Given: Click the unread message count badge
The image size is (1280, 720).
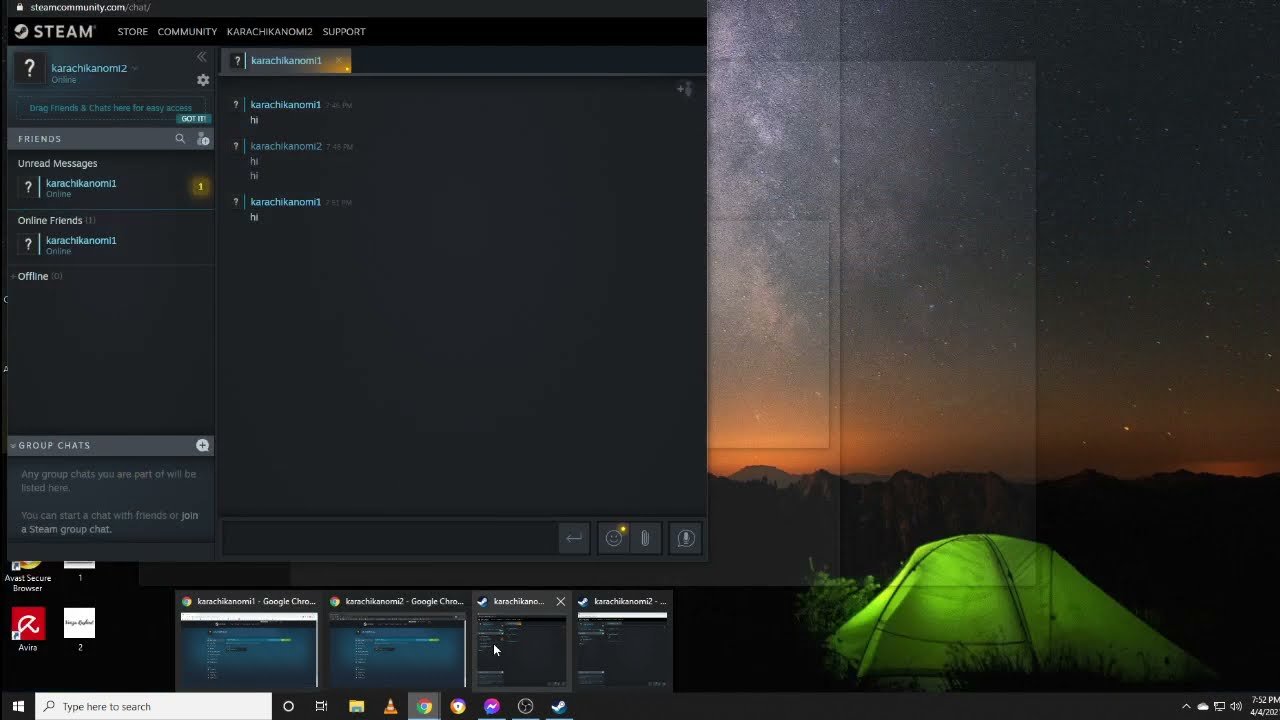Looking at the screenshot, I should pyautogui.click(x=200, y=186).
